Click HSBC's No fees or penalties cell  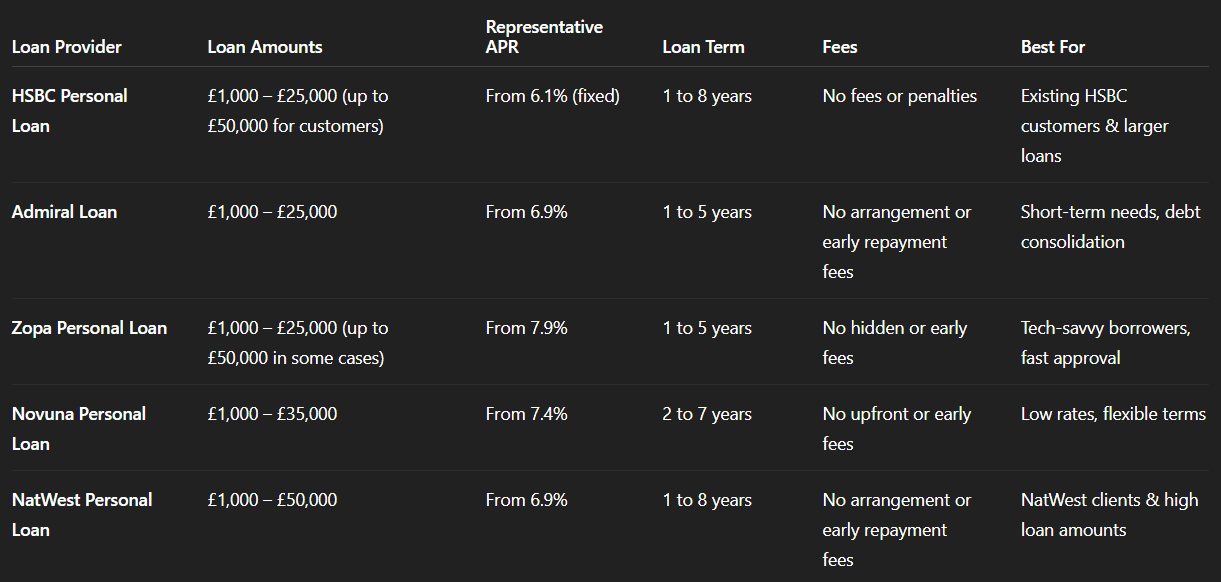tap(899, 96)
